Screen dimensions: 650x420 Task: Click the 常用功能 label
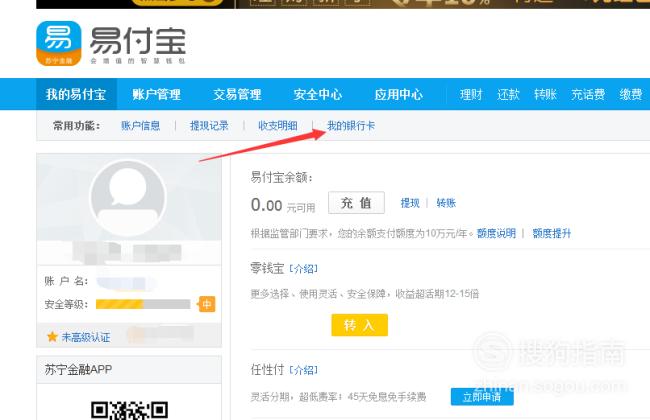[77, 126]
